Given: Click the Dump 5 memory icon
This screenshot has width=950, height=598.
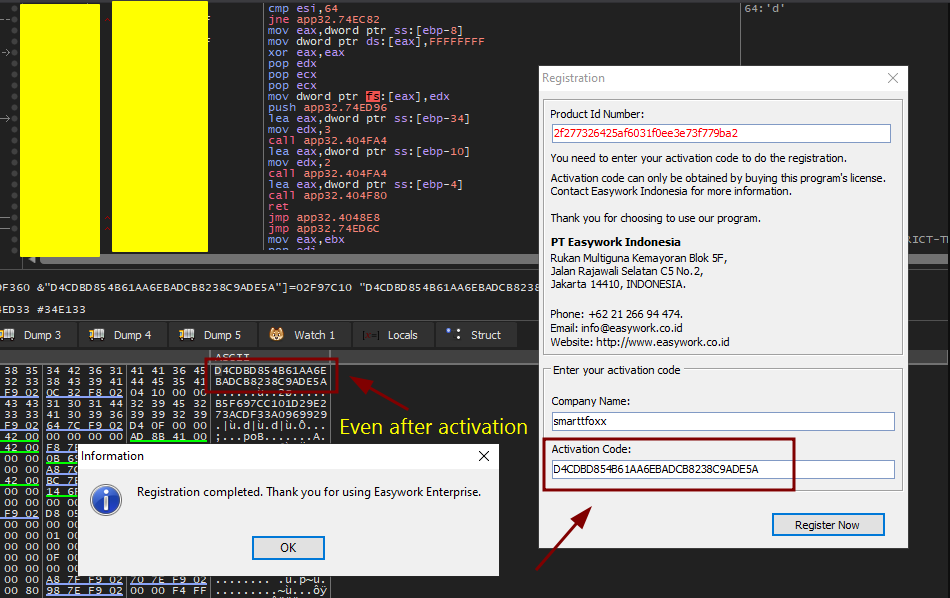Looking at the screenshot, I should pos(187,334).
